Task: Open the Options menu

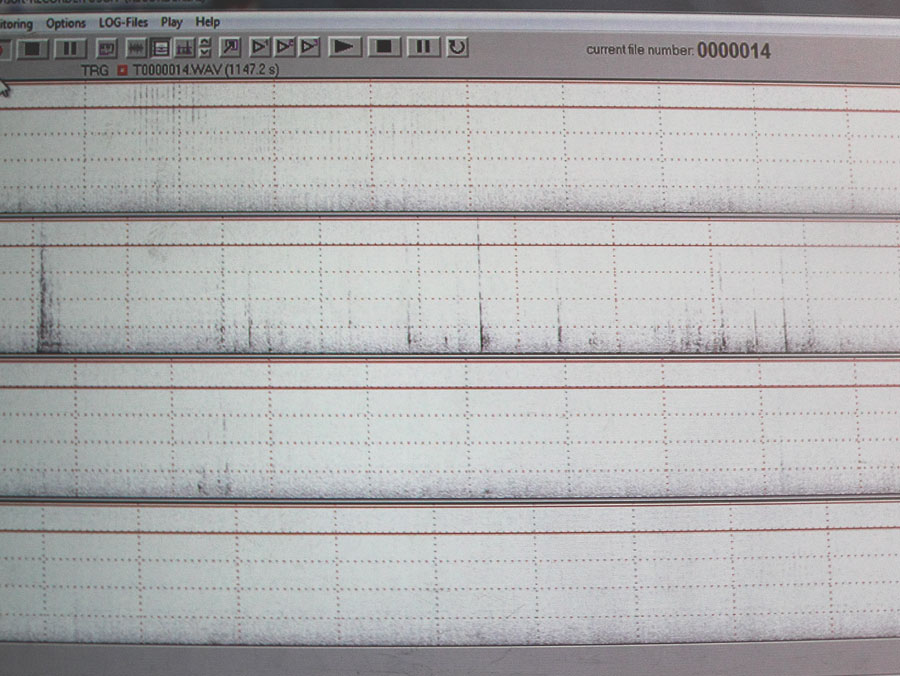Action: (x=65, y=24)
